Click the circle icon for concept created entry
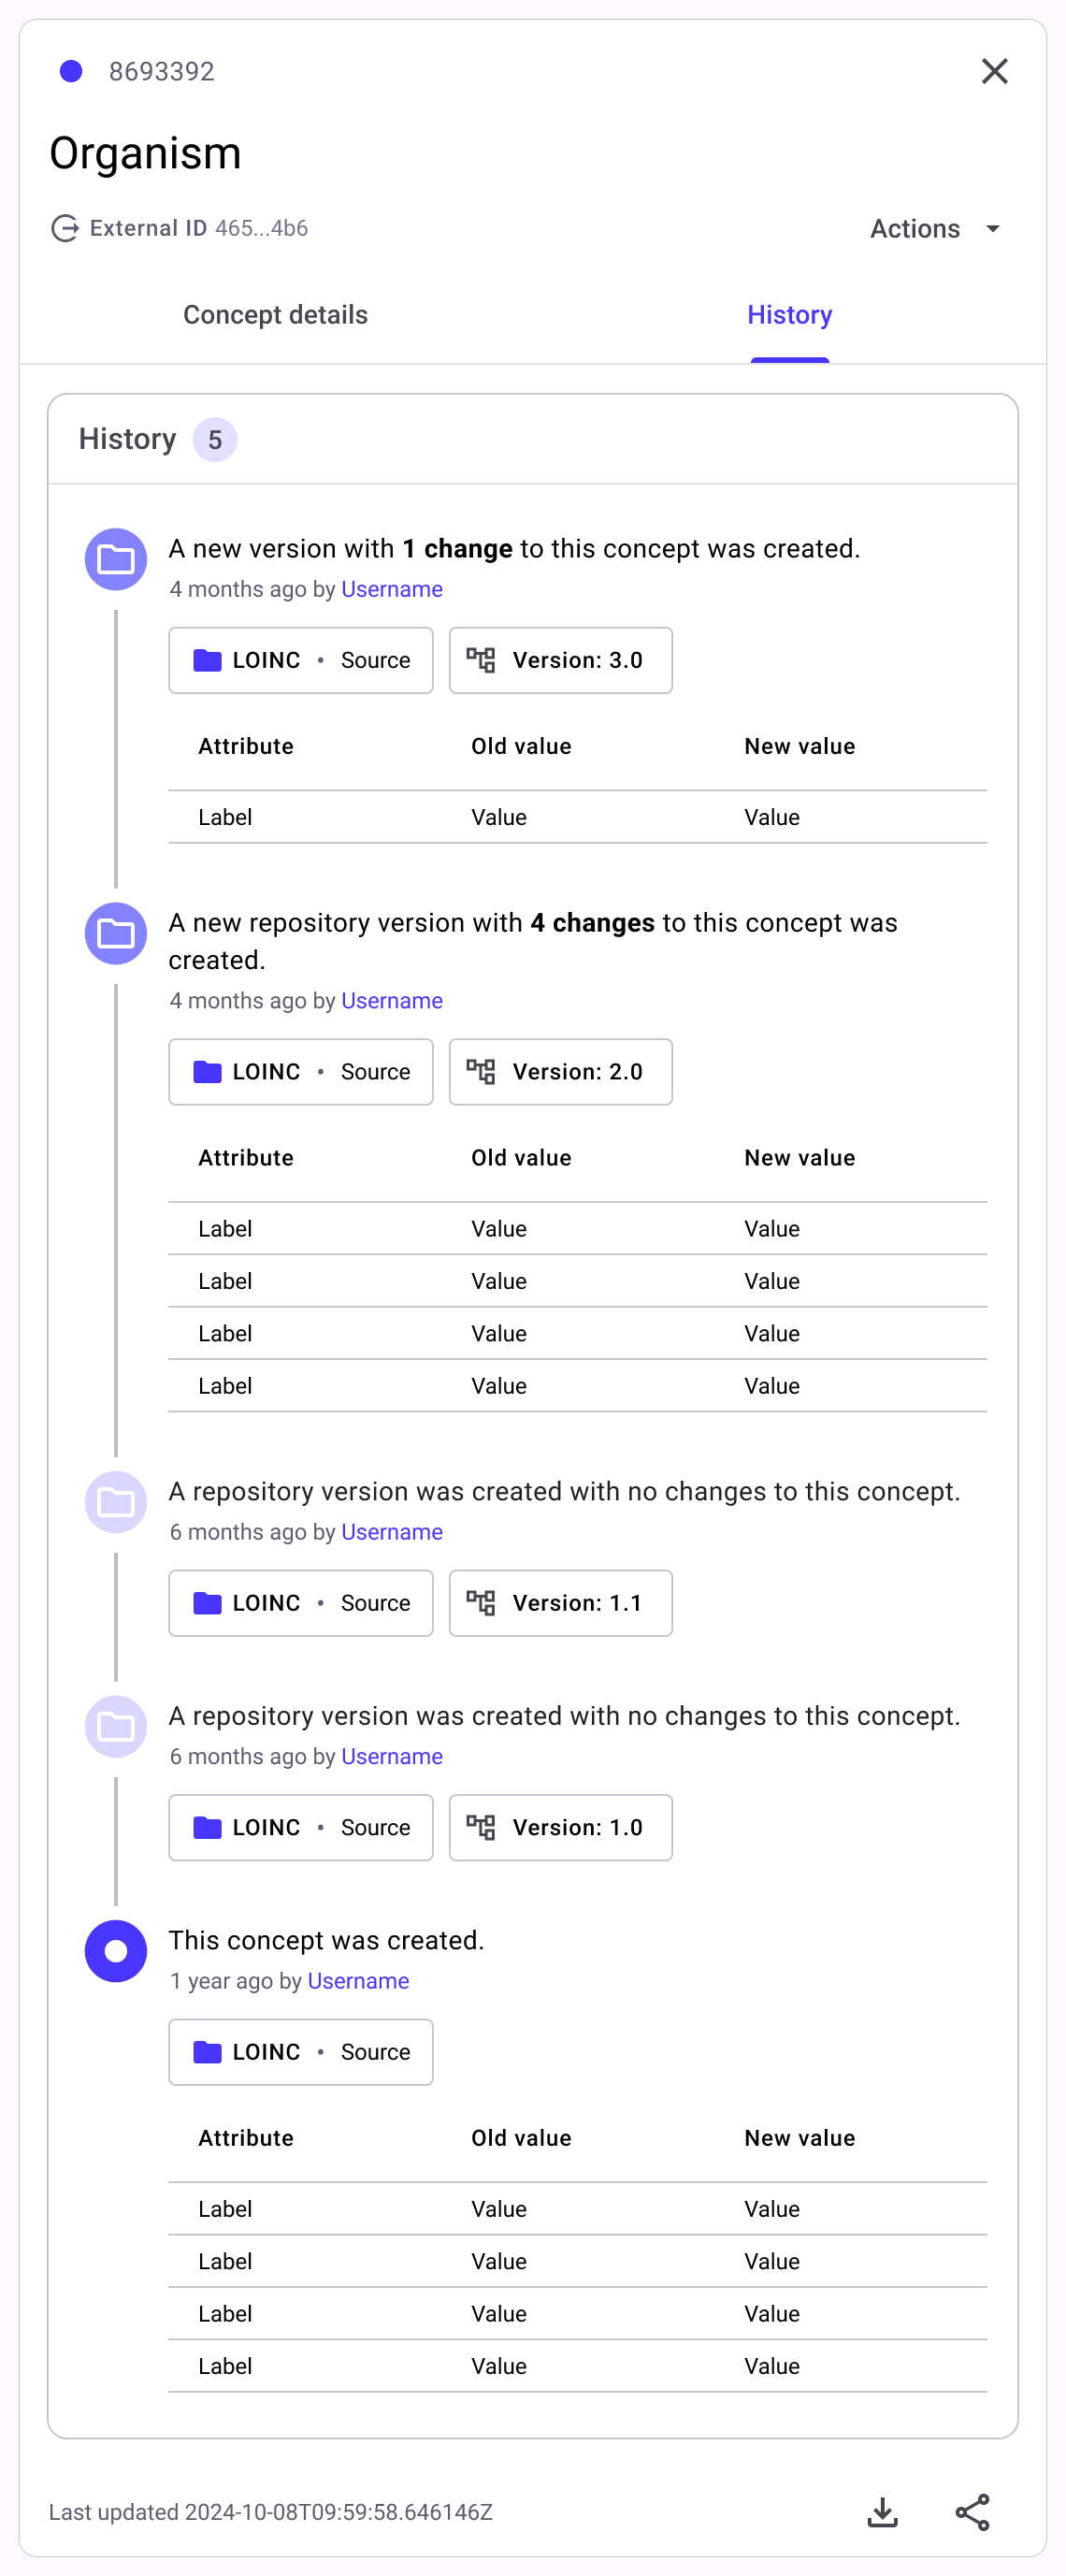Screen dimensions: 1066x2576 (116, 1951)
